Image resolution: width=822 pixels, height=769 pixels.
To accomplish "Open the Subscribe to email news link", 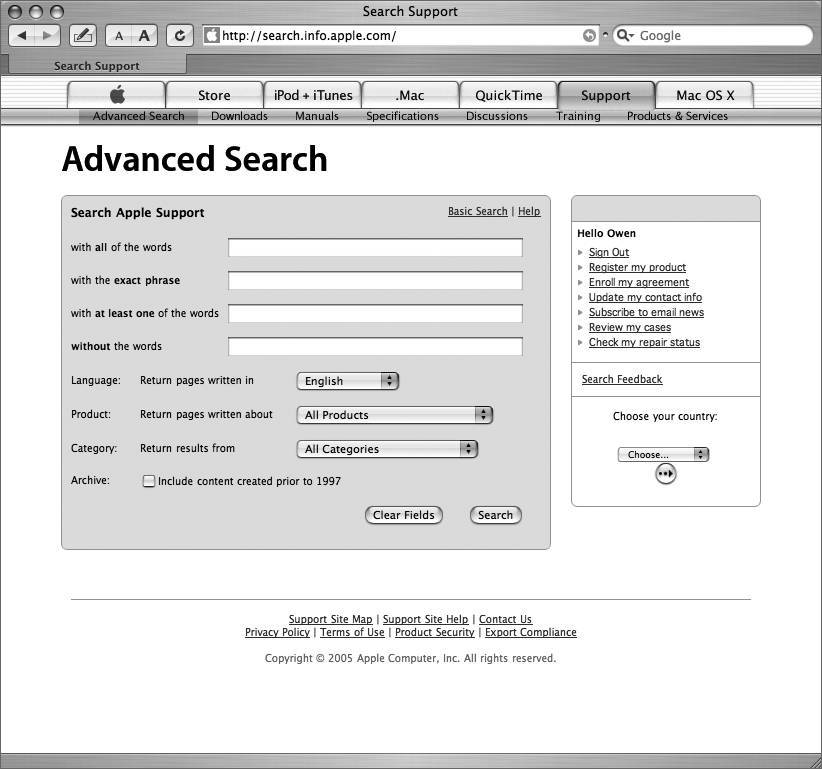I will (646, 312).
